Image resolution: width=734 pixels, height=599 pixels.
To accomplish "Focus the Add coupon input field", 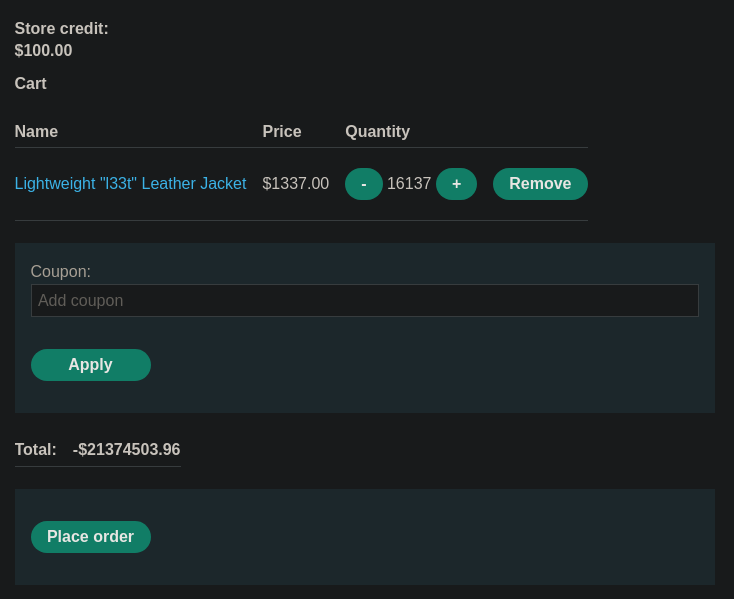I will 365,300.
